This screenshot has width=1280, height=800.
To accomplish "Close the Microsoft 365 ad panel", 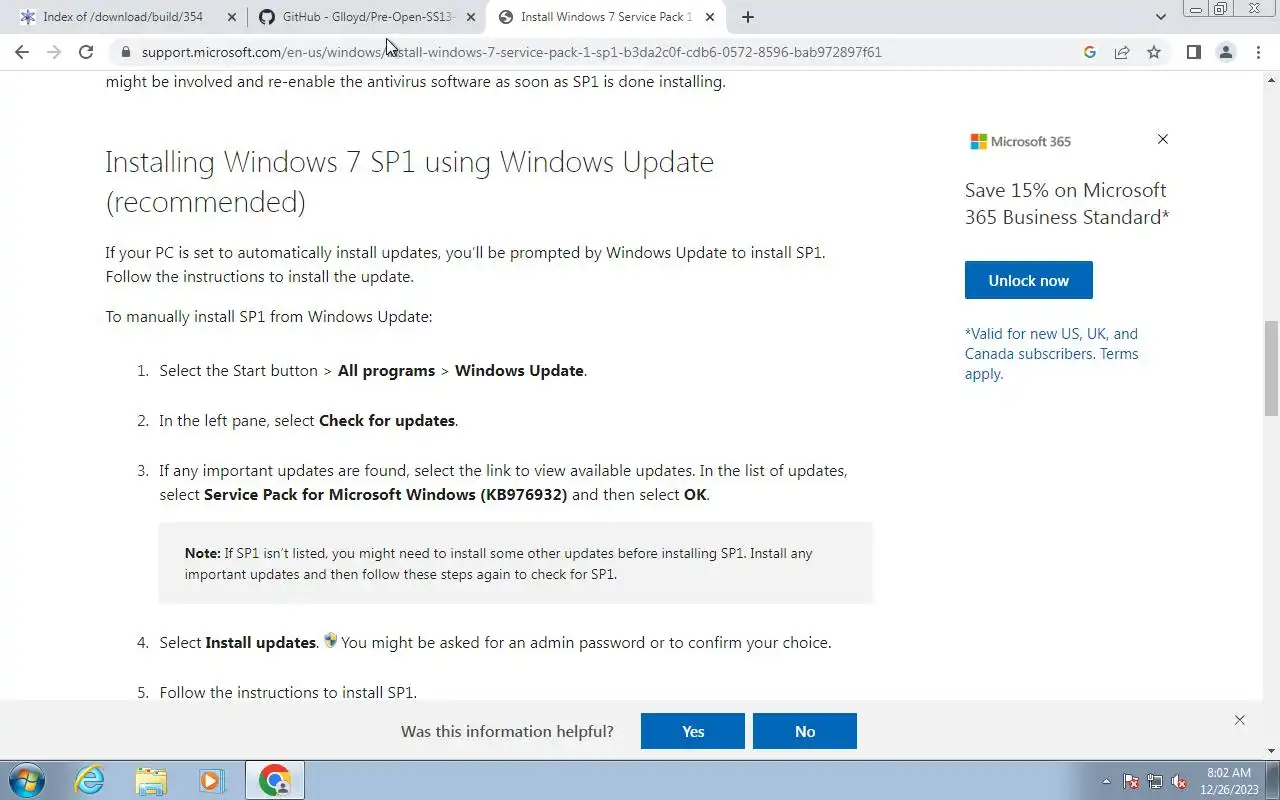I will point(1162,139).
